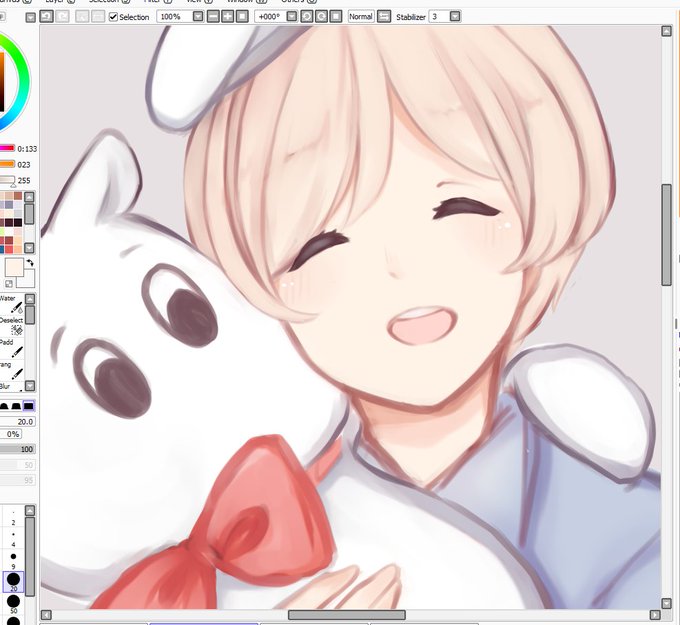Viewport: 680px width, 625px height.
Task: Select the flat hard brush edge shape
Action: (x=29, y=406)
